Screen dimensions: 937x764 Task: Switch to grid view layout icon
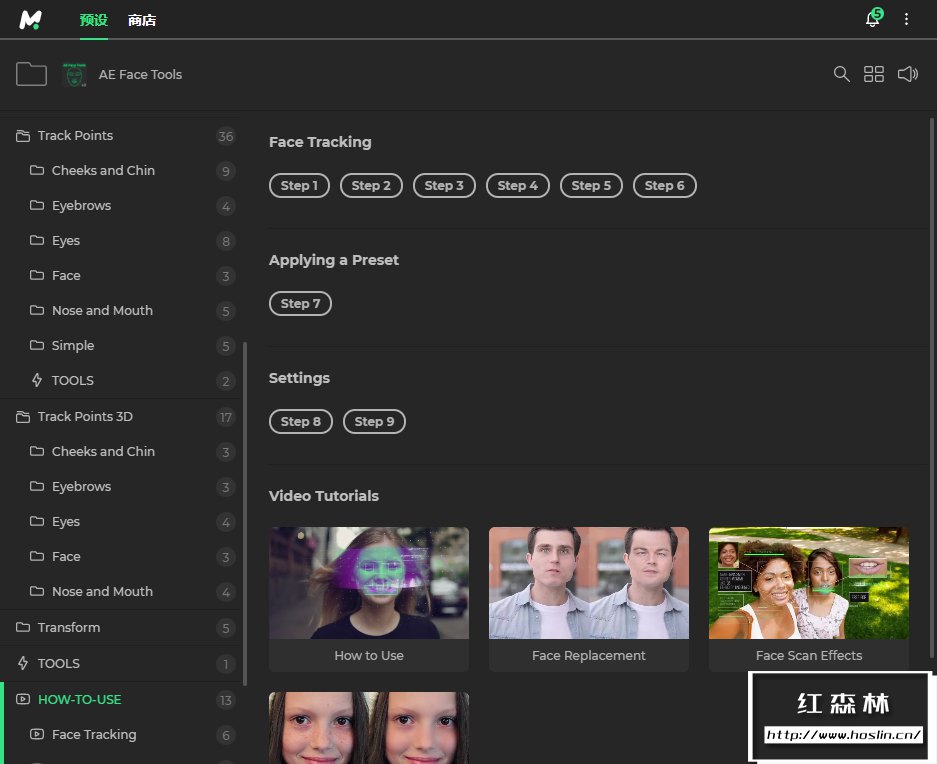pyautogui.click(x=874, y=74)
